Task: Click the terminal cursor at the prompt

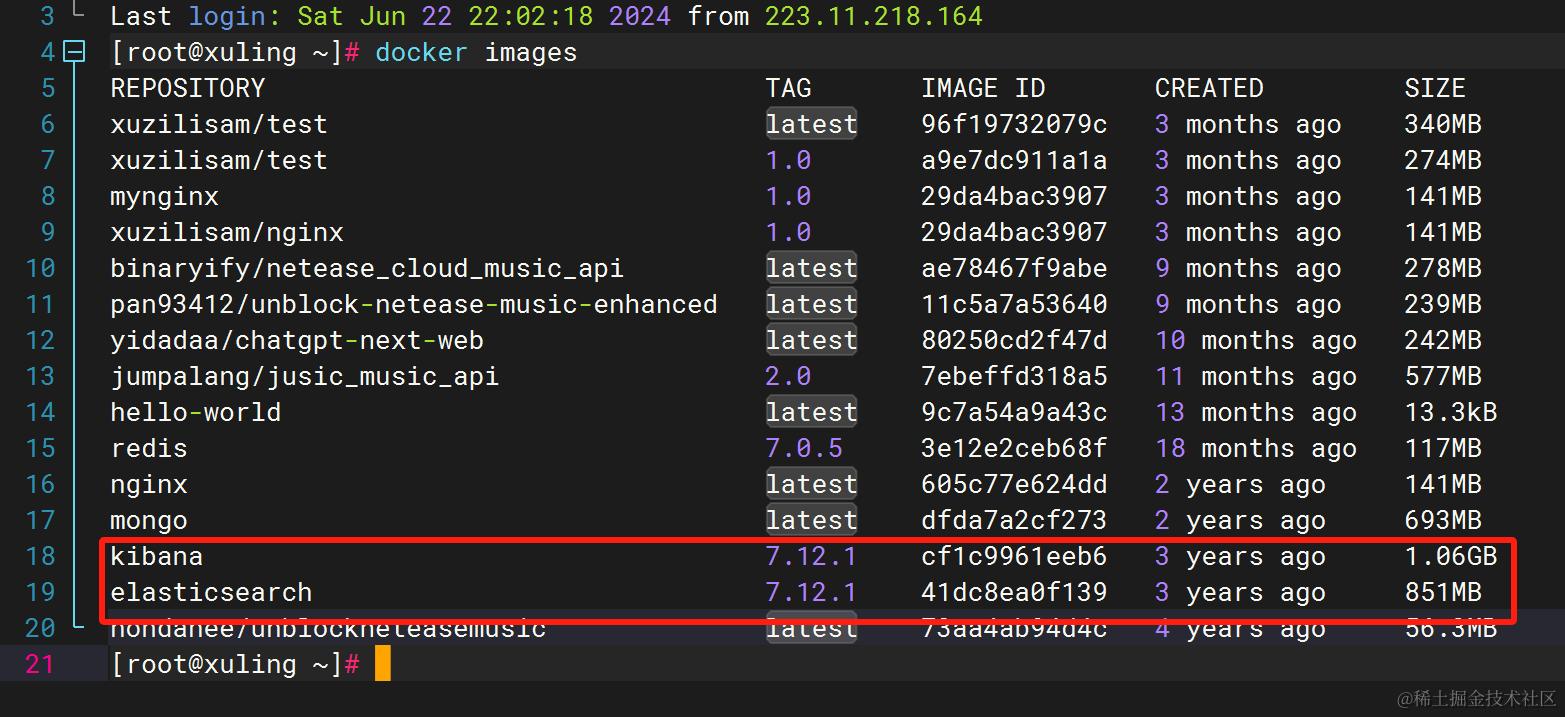Action: click(x=383, y=664)
